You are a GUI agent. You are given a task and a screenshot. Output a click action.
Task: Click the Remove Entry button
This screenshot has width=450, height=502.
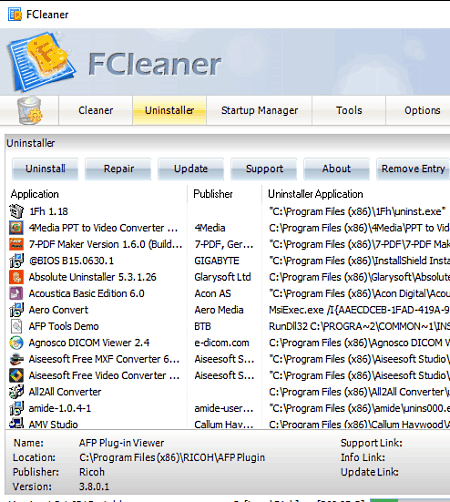pos(413,169)
